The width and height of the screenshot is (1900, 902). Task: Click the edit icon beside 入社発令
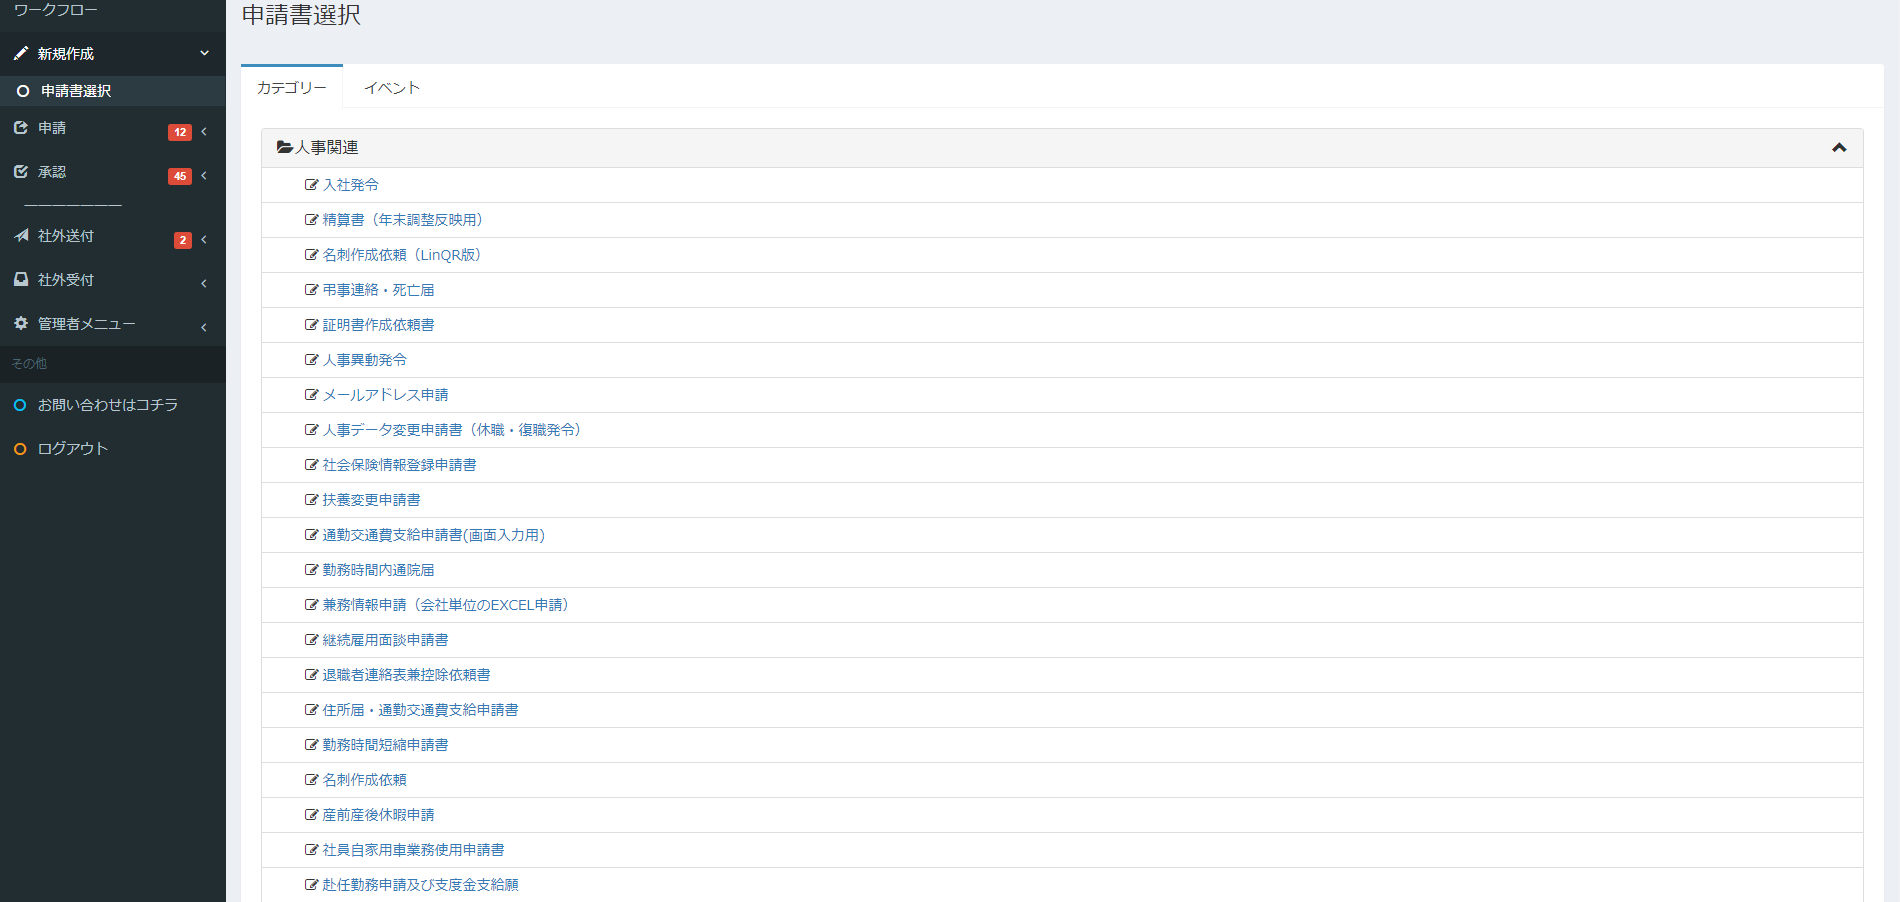311,185
